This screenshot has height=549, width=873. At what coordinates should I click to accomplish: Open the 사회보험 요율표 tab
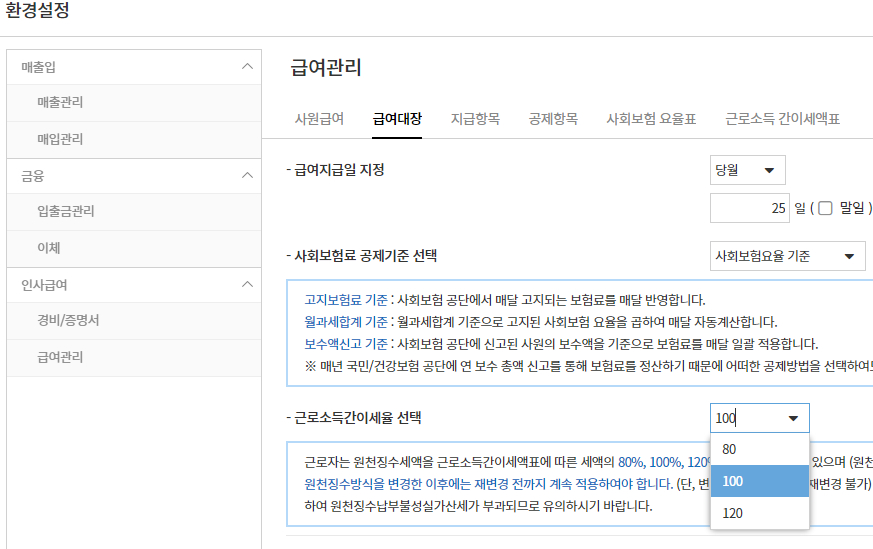[x=651, y=119]
